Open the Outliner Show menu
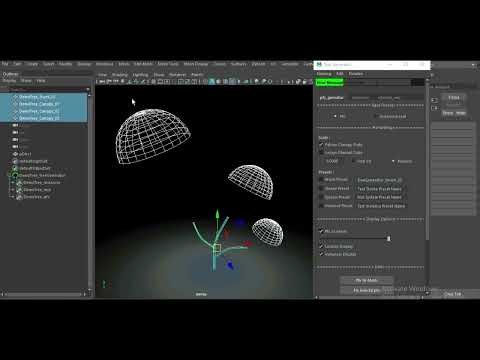The height and width of the screenshot is (360, 480). click(26, 81)
